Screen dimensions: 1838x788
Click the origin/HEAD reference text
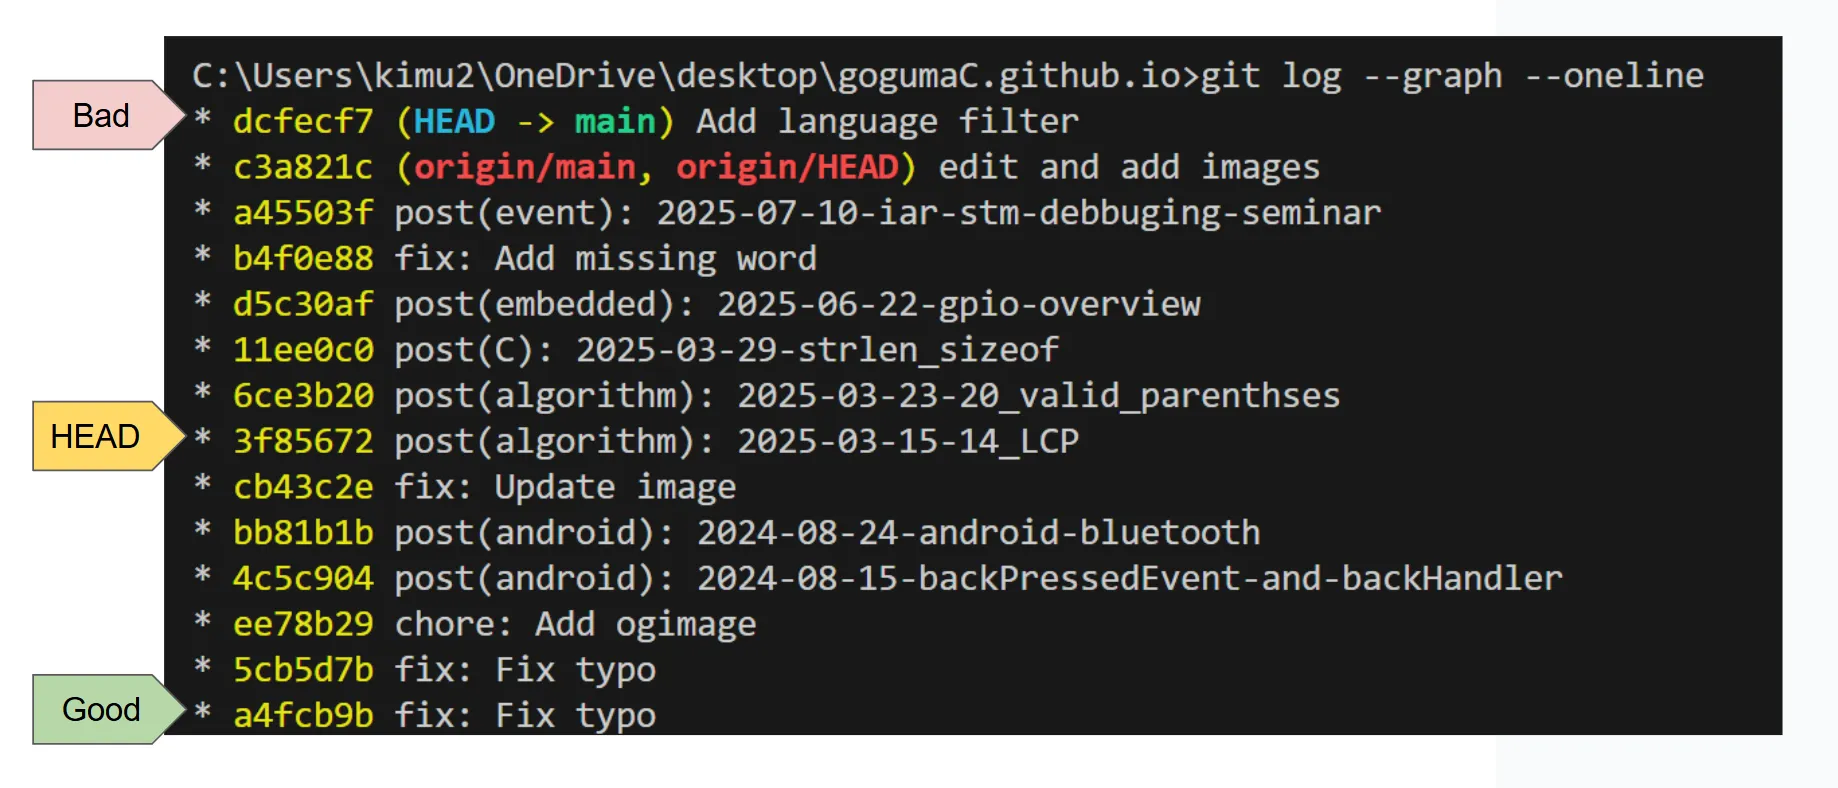coord(787,167)
